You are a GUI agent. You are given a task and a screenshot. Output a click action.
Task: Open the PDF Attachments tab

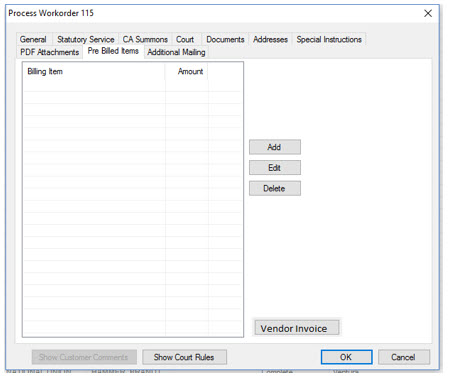(49, 52)
